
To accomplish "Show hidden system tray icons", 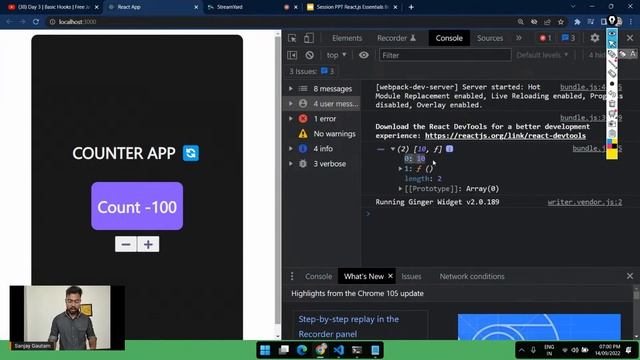I will click(521, 350).
